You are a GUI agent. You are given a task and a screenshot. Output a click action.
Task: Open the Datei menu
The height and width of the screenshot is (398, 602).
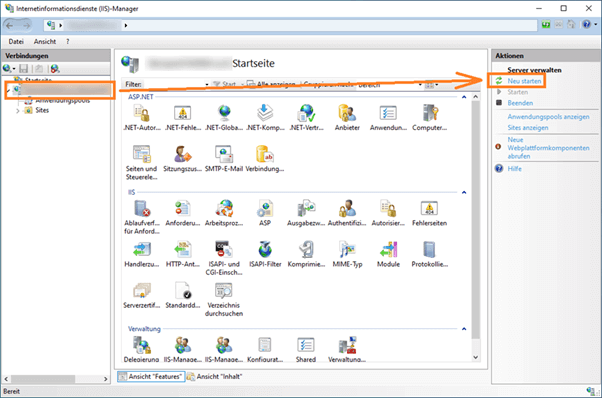[x=16, y=41]
